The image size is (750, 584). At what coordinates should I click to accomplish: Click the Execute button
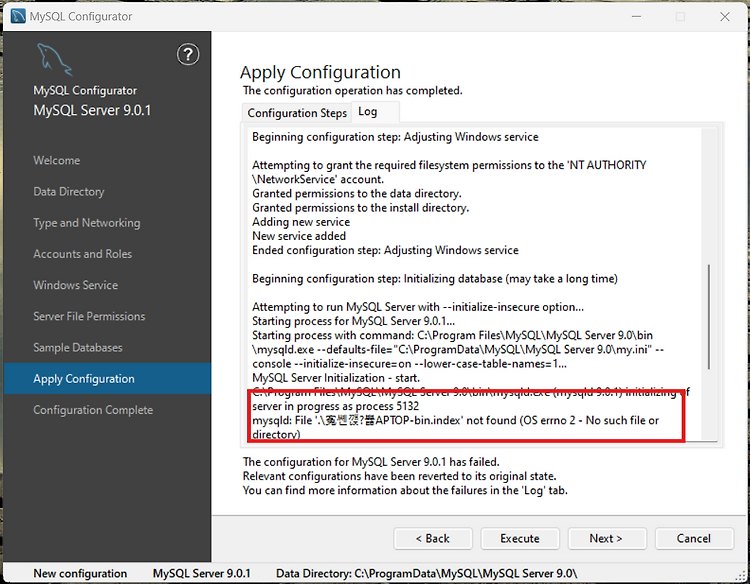click(520, 539)
